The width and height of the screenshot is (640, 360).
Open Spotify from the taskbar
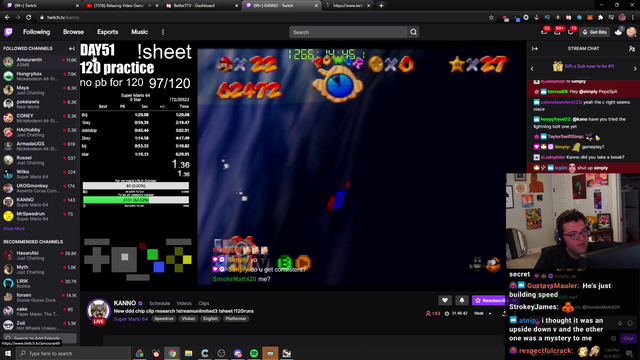pyautogui.click(x=254, y=353)
